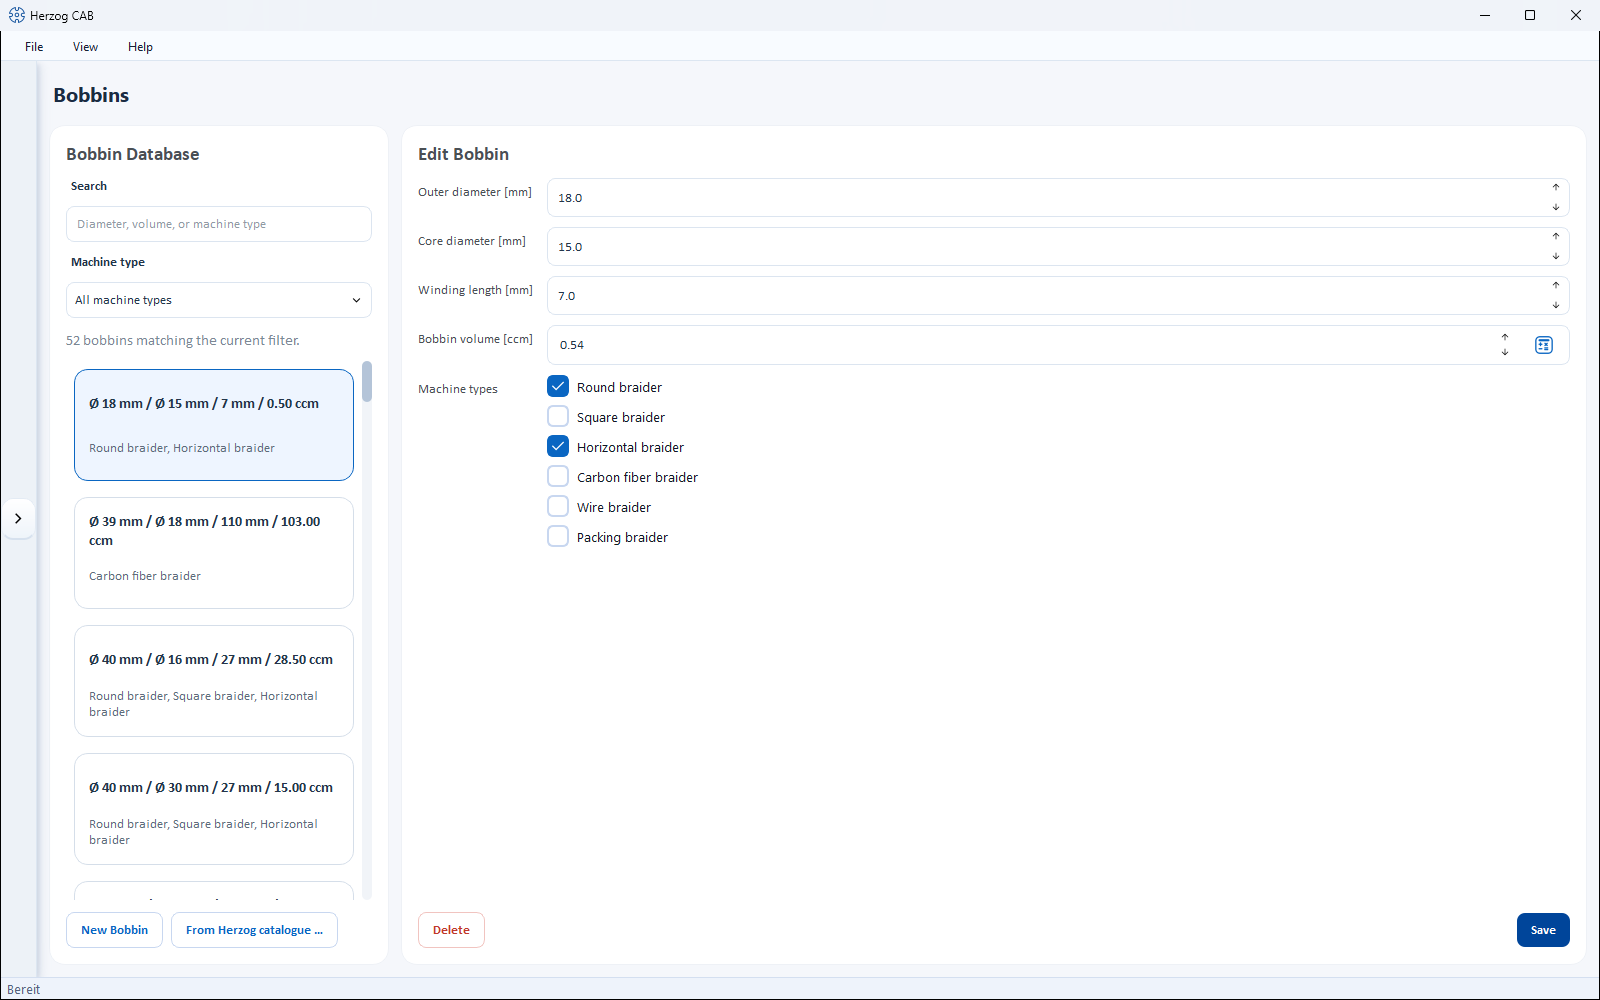Save the bobbin edits
Image resolution: width=1600 pixels, height=1000 pixels.
(x=1543, y=930)
